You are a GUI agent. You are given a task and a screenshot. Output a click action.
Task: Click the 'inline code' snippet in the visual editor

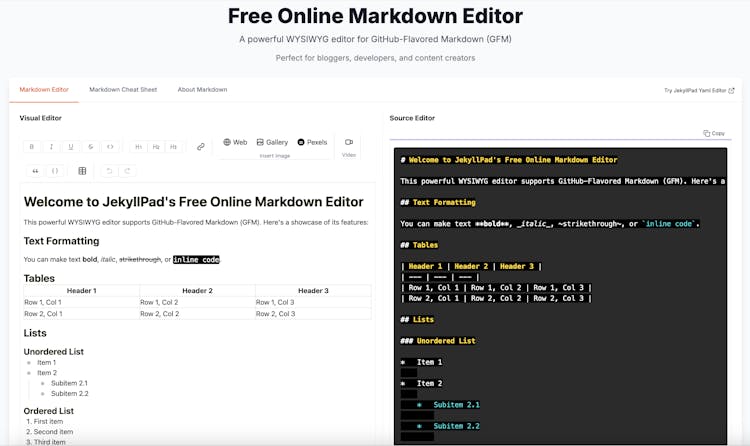pos(196,259)
